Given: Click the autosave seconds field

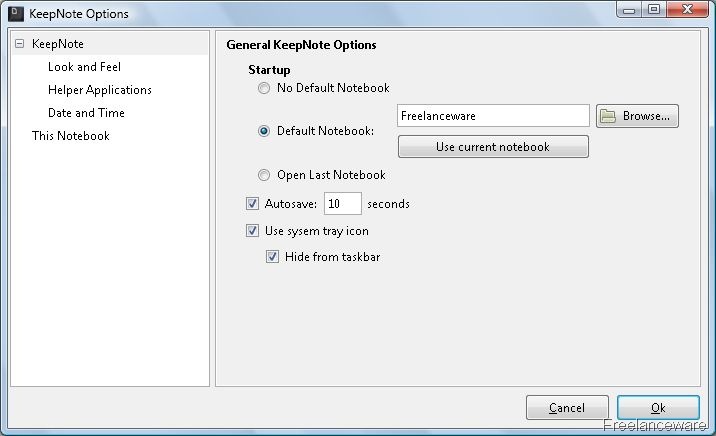Looking at the screenshot, I should pyautogui.click(x=342, y=204).
